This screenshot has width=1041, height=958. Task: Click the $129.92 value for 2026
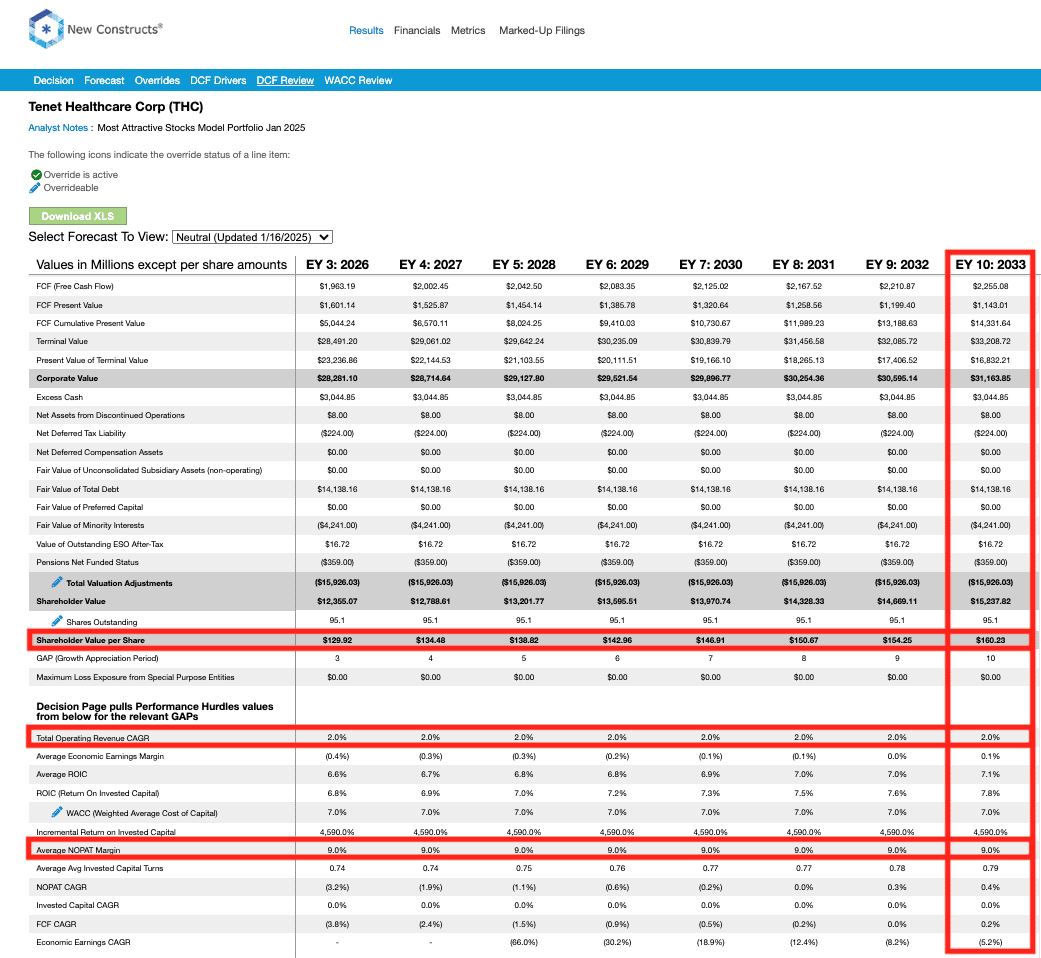(337, 640)
